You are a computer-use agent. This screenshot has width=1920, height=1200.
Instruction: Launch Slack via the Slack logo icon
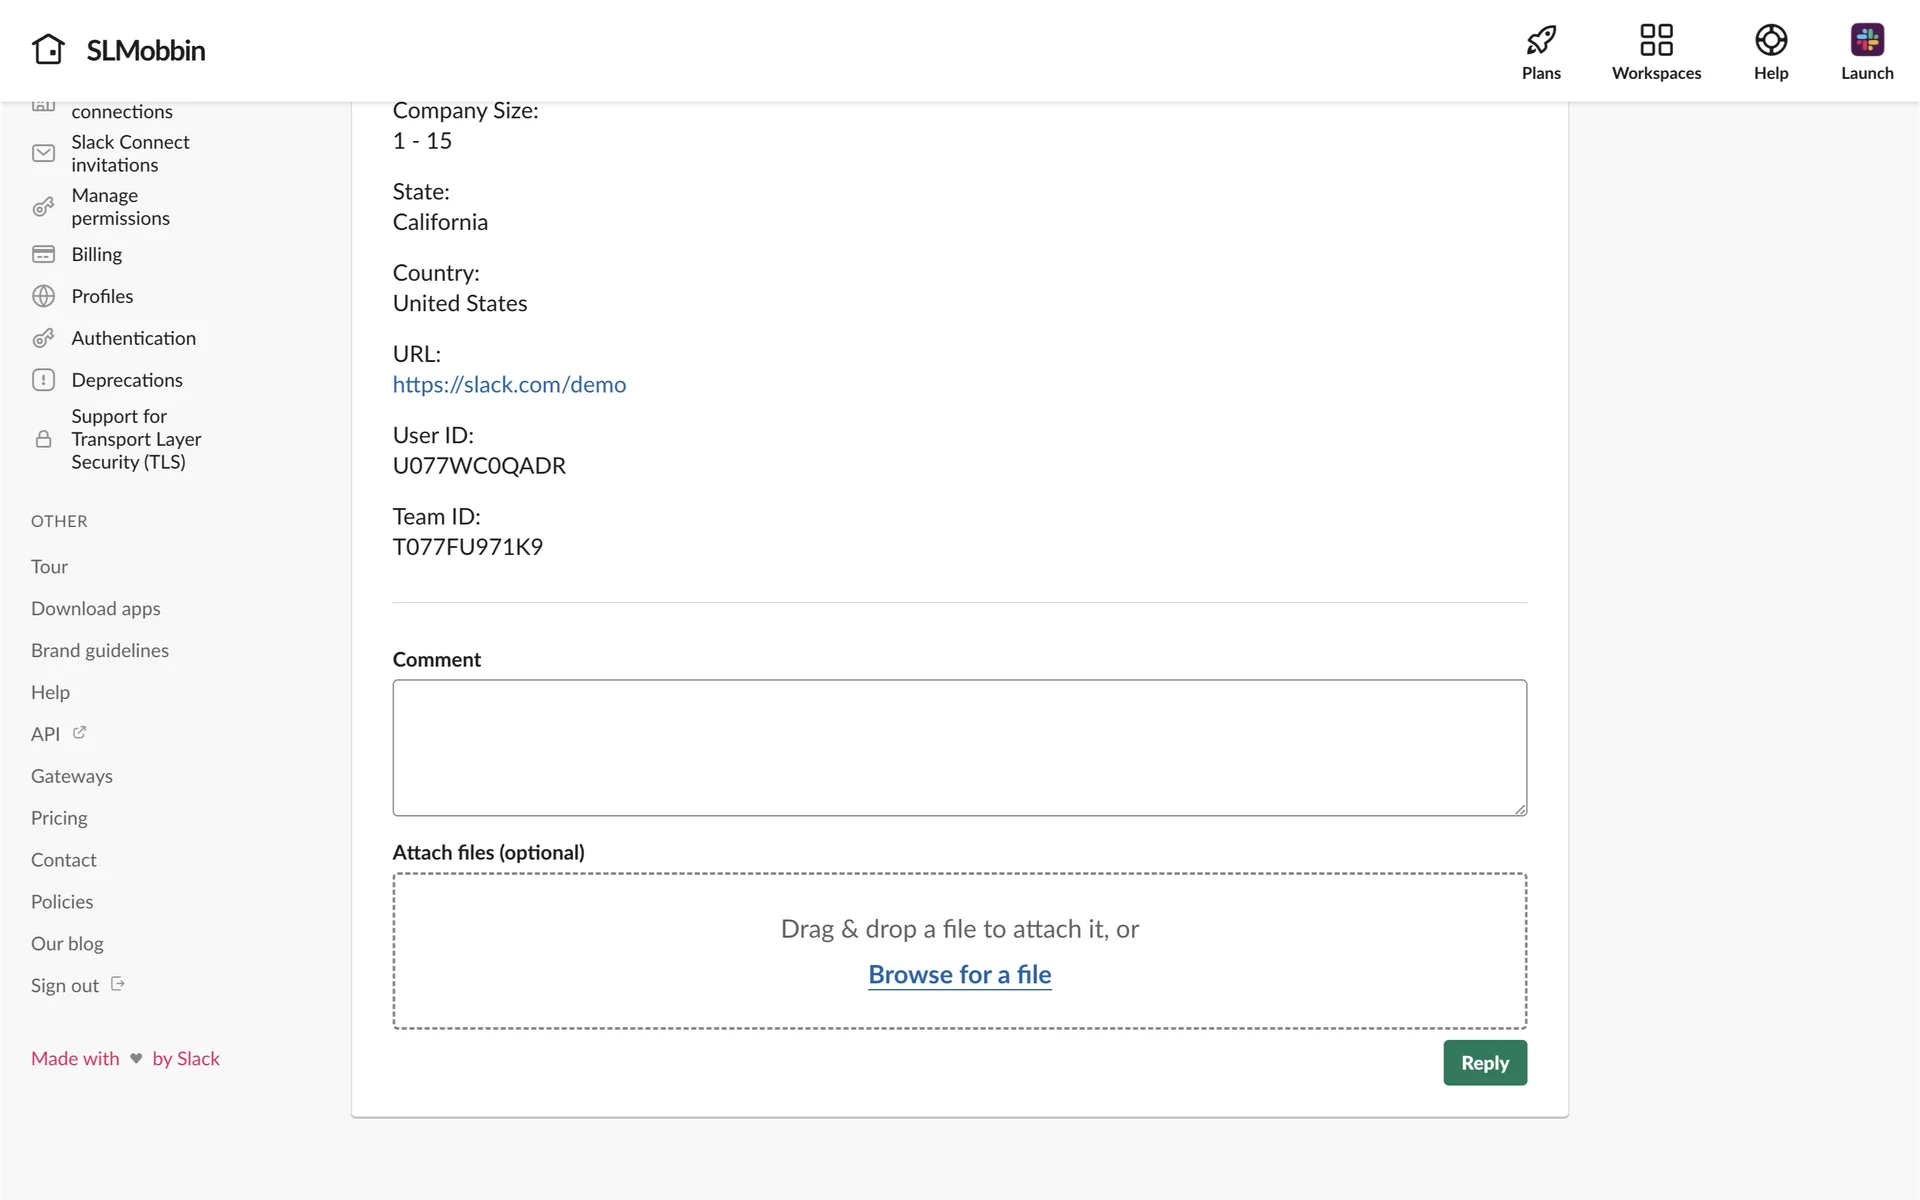coord(1867,40)
